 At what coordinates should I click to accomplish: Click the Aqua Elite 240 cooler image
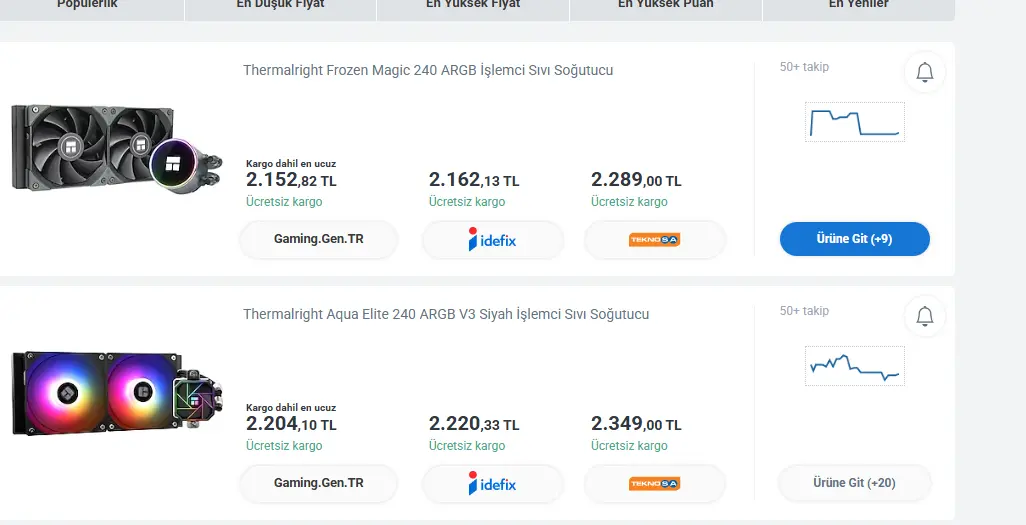(x=117, y=393)
